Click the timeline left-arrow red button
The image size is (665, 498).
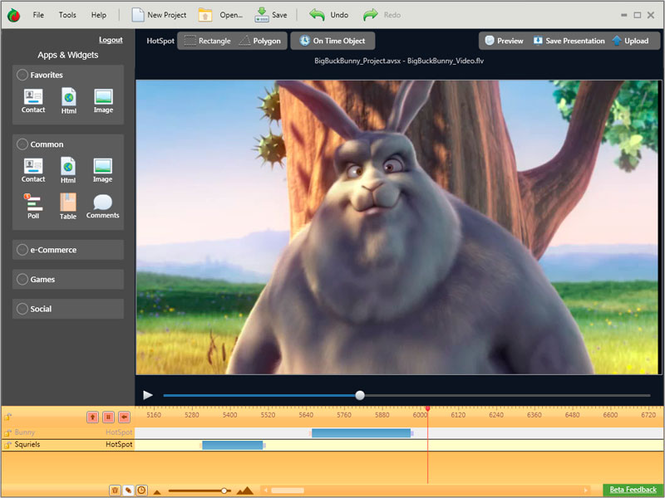tap(124, 417)
